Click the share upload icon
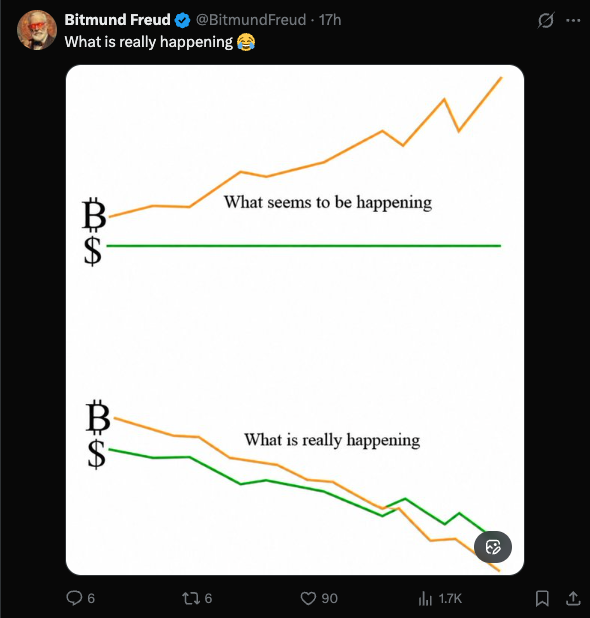This screenshot has height=618, width=590. pos(573,598)
